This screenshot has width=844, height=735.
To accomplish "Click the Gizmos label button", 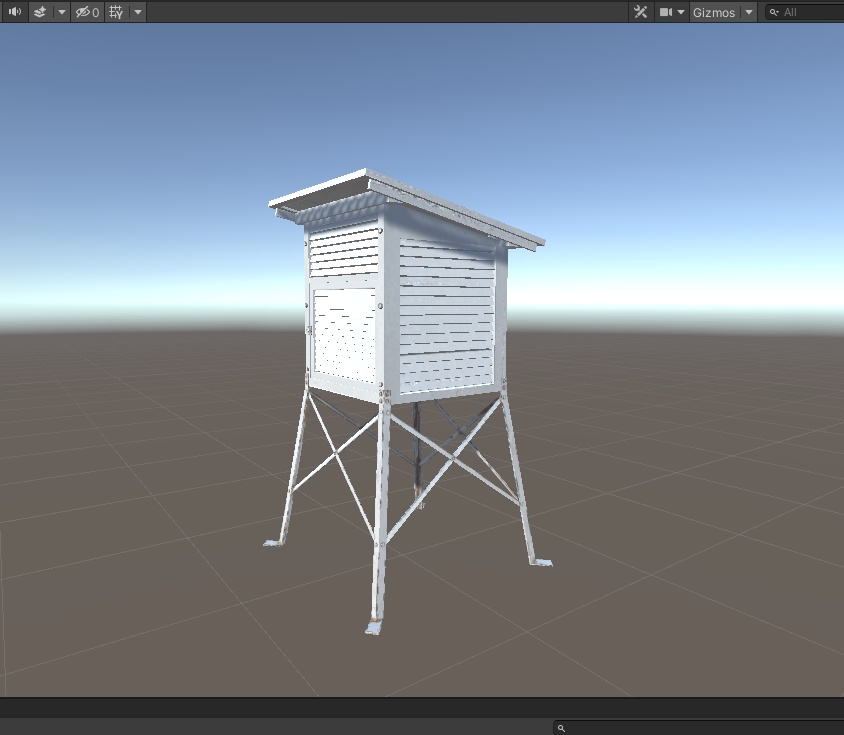I will [712, 12].
